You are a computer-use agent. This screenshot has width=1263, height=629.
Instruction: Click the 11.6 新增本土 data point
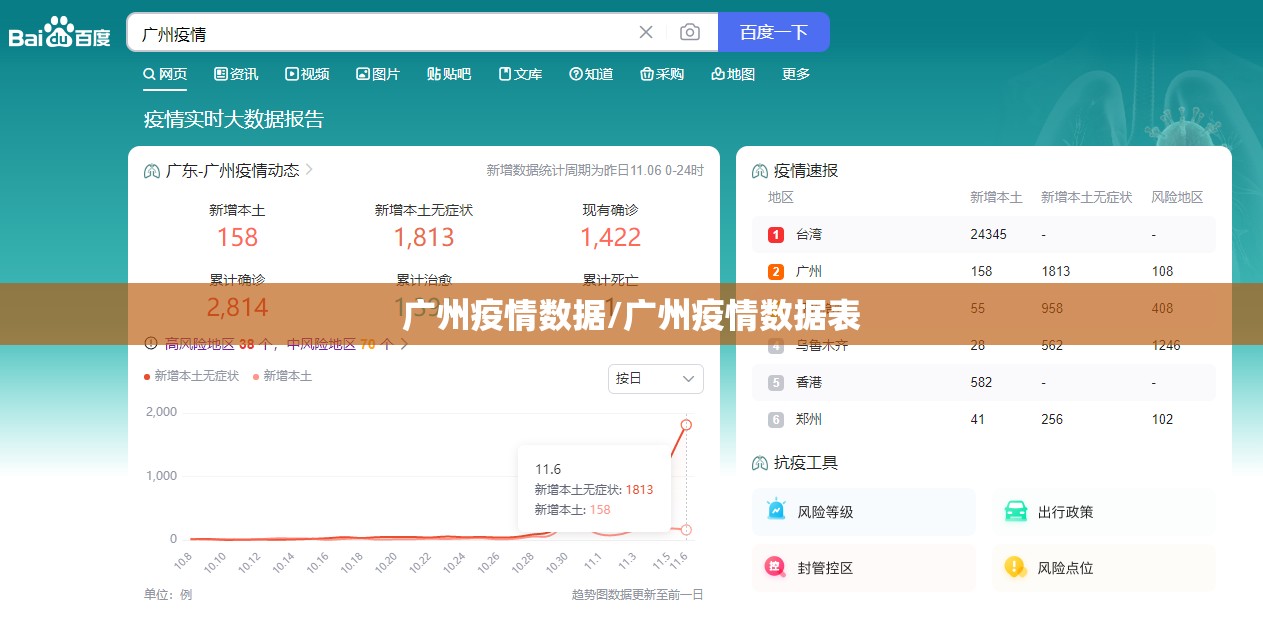pyautogui.click(x=686, y=529)
